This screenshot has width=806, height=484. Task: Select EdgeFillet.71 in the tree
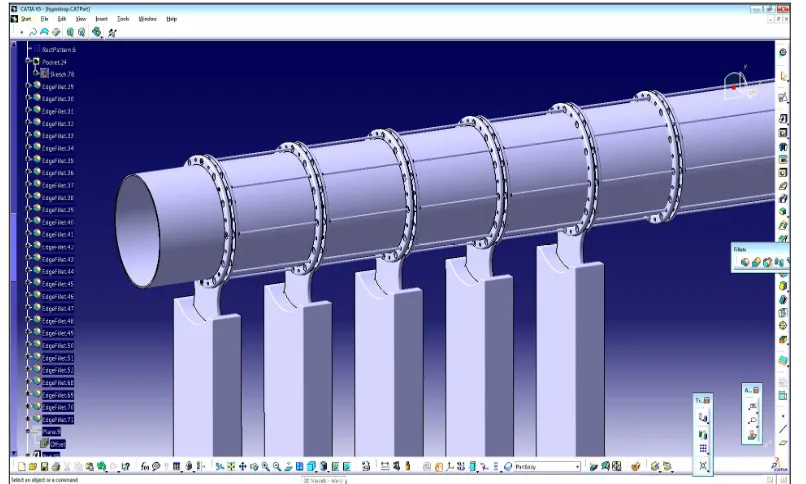pyautogui.click(x=58, y=419)
